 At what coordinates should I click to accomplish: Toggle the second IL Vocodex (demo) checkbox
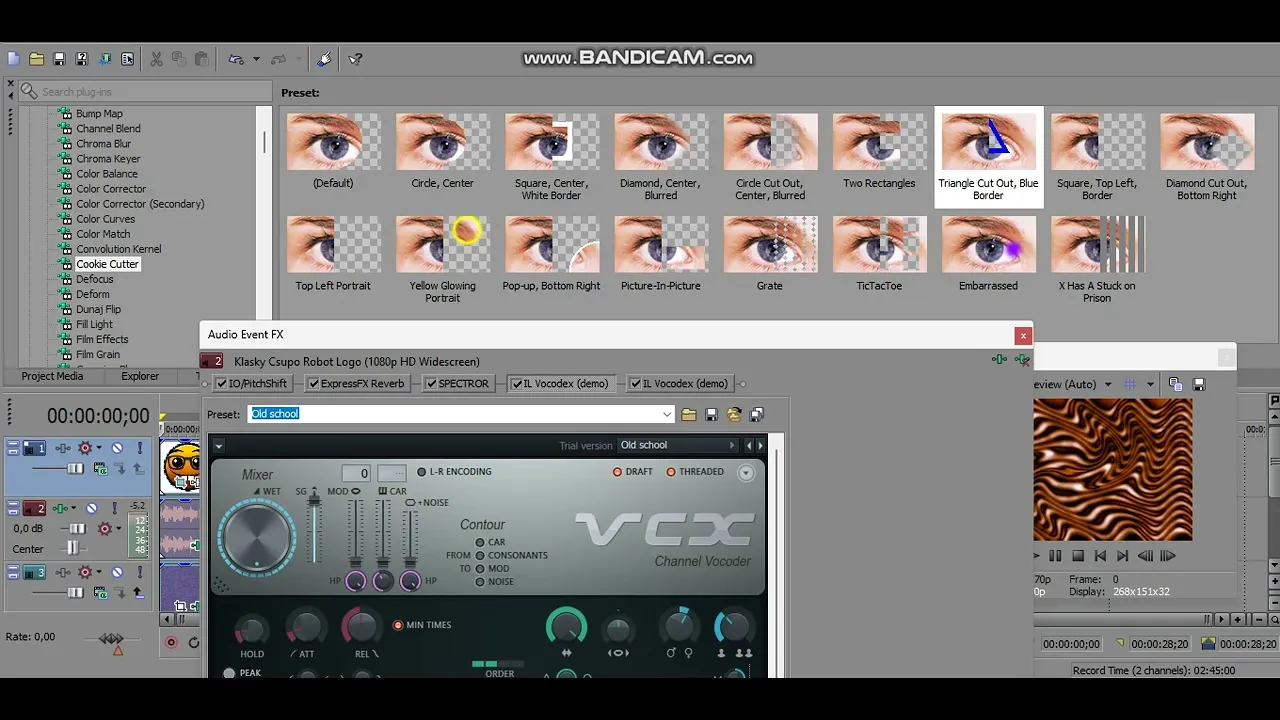tap(635, 384)
